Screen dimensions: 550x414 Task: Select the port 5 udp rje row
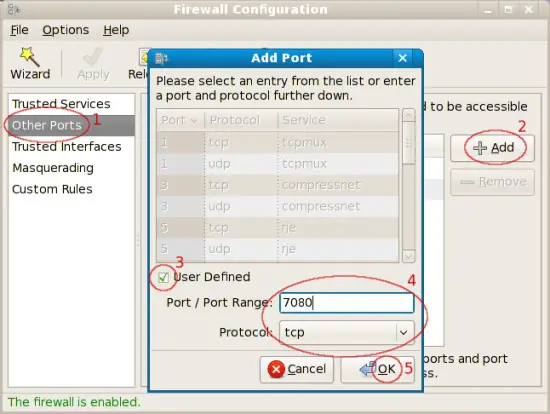point(277,249)
